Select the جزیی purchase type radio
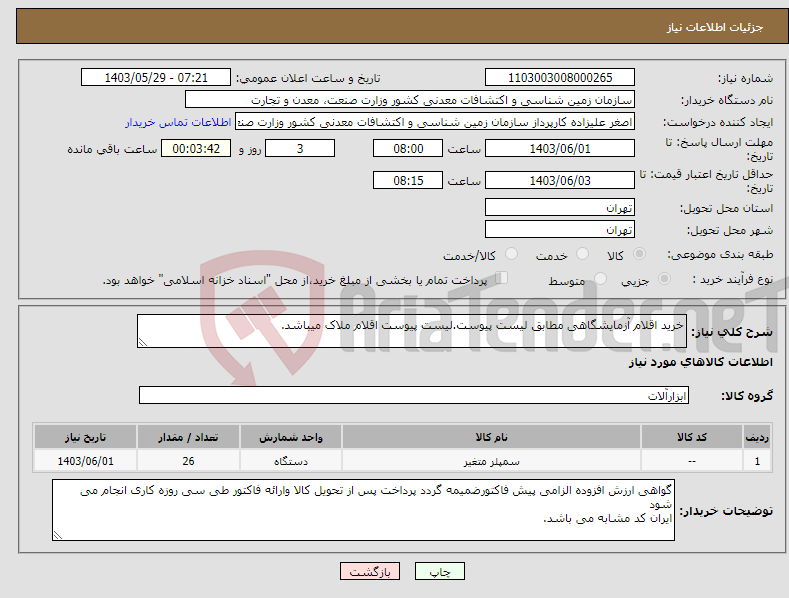This screenshot has width=789, height=598. pyautogui.click(x=664, y=278)
